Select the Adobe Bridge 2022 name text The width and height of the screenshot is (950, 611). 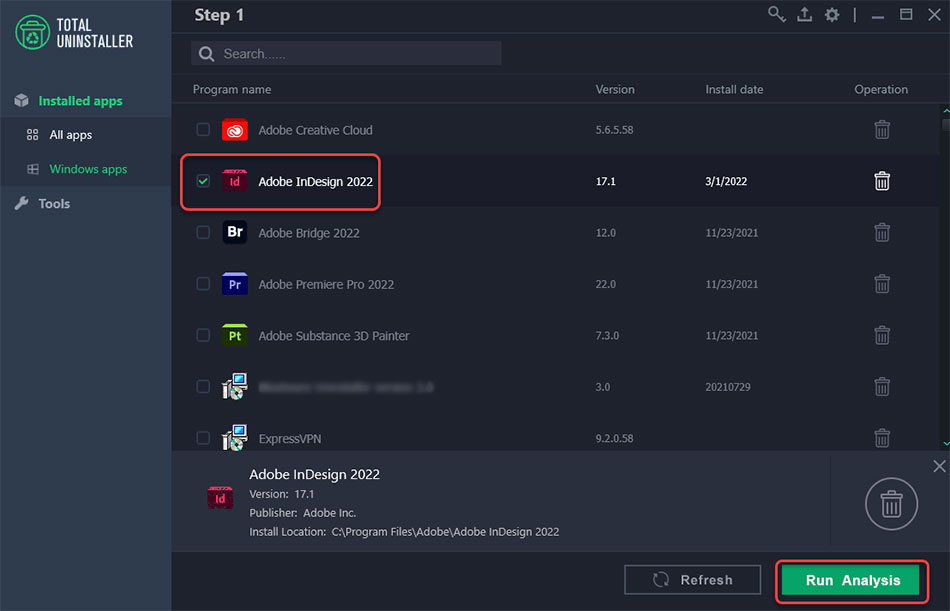point(309,233)
